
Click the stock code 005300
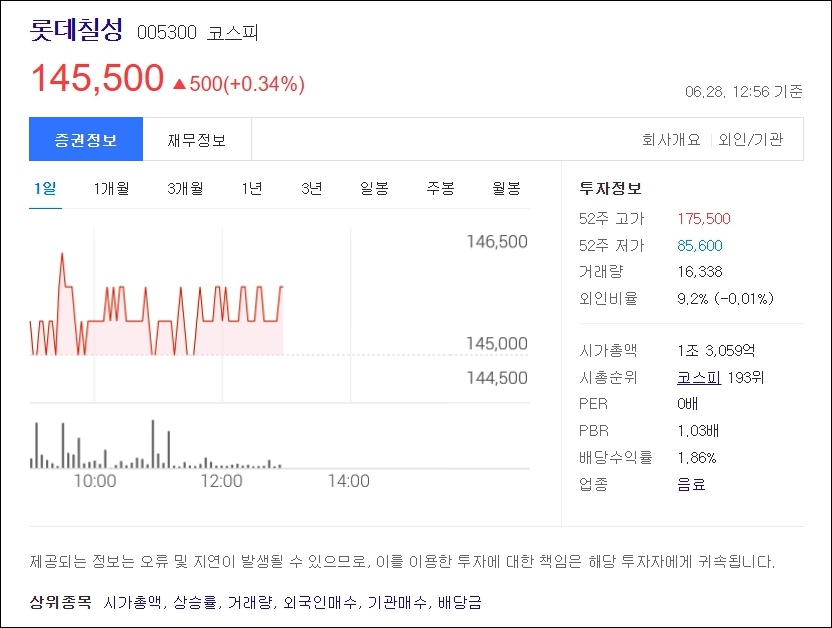(167, 32)
